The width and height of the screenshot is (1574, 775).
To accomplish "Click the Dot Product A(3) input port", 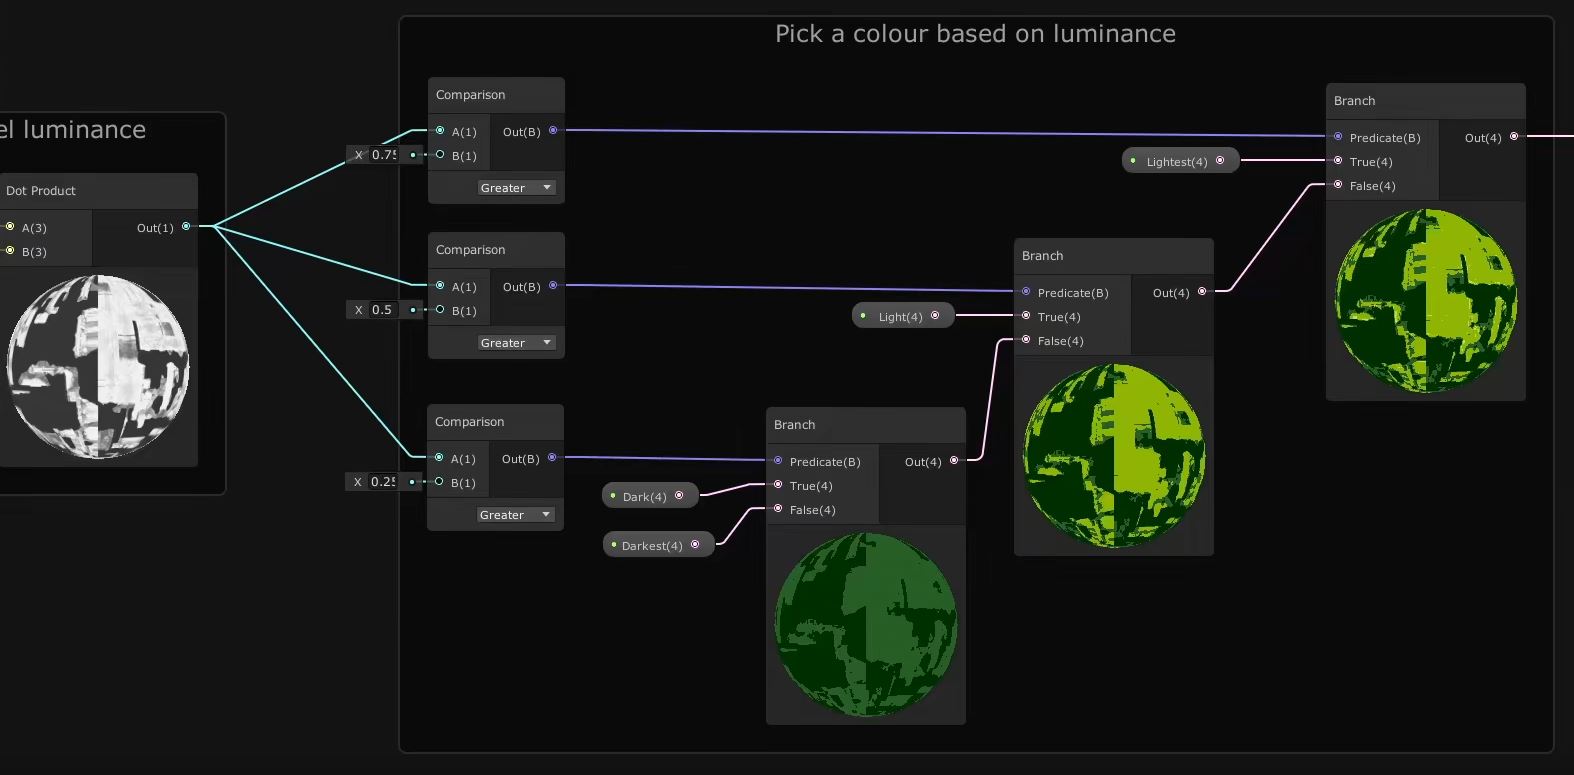I will (x=10, y=227).
